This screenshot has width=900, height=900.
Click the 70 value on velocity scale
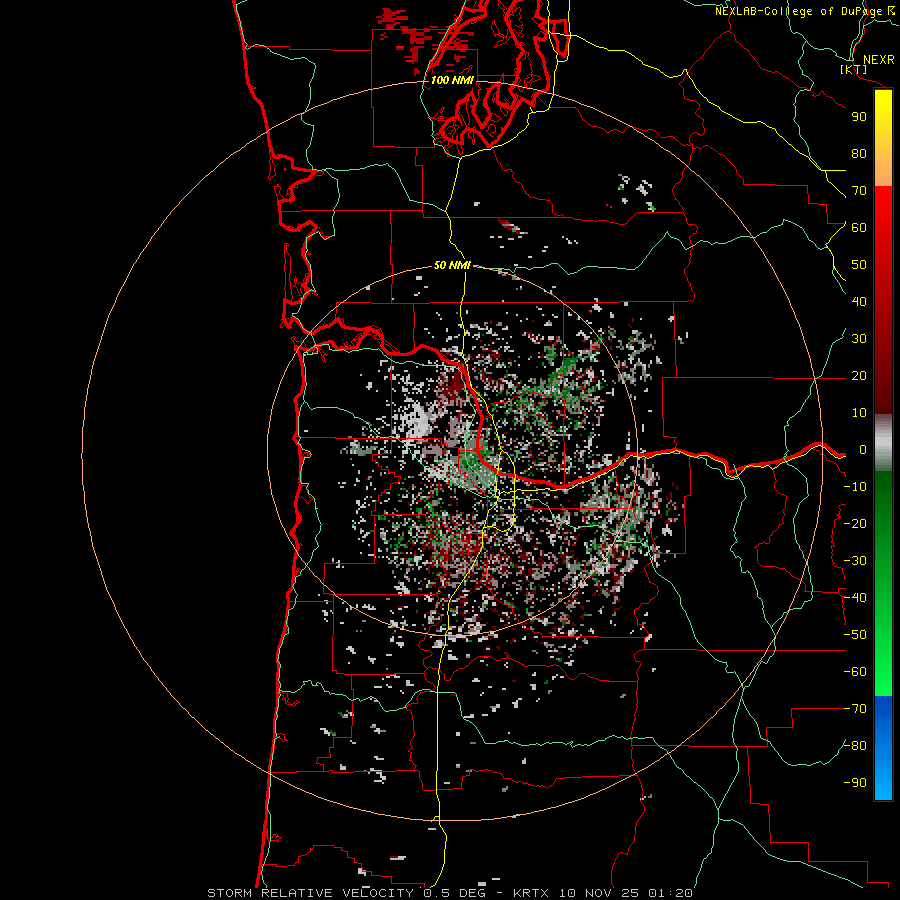(x=859, y=191)
